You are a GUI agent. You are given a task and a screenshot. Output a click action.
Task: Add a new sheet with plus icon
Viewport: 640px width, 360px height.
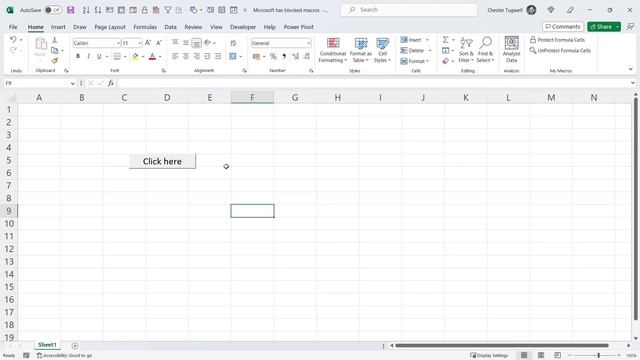tap(75, 346)
